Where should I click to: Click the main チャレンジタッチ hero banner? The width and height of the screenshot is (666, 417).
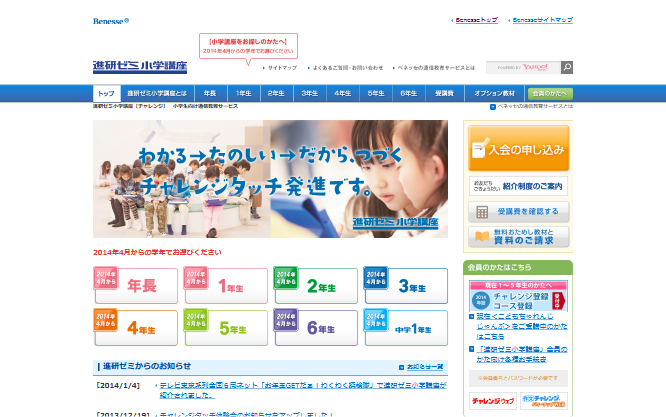(x=270, y=179)
